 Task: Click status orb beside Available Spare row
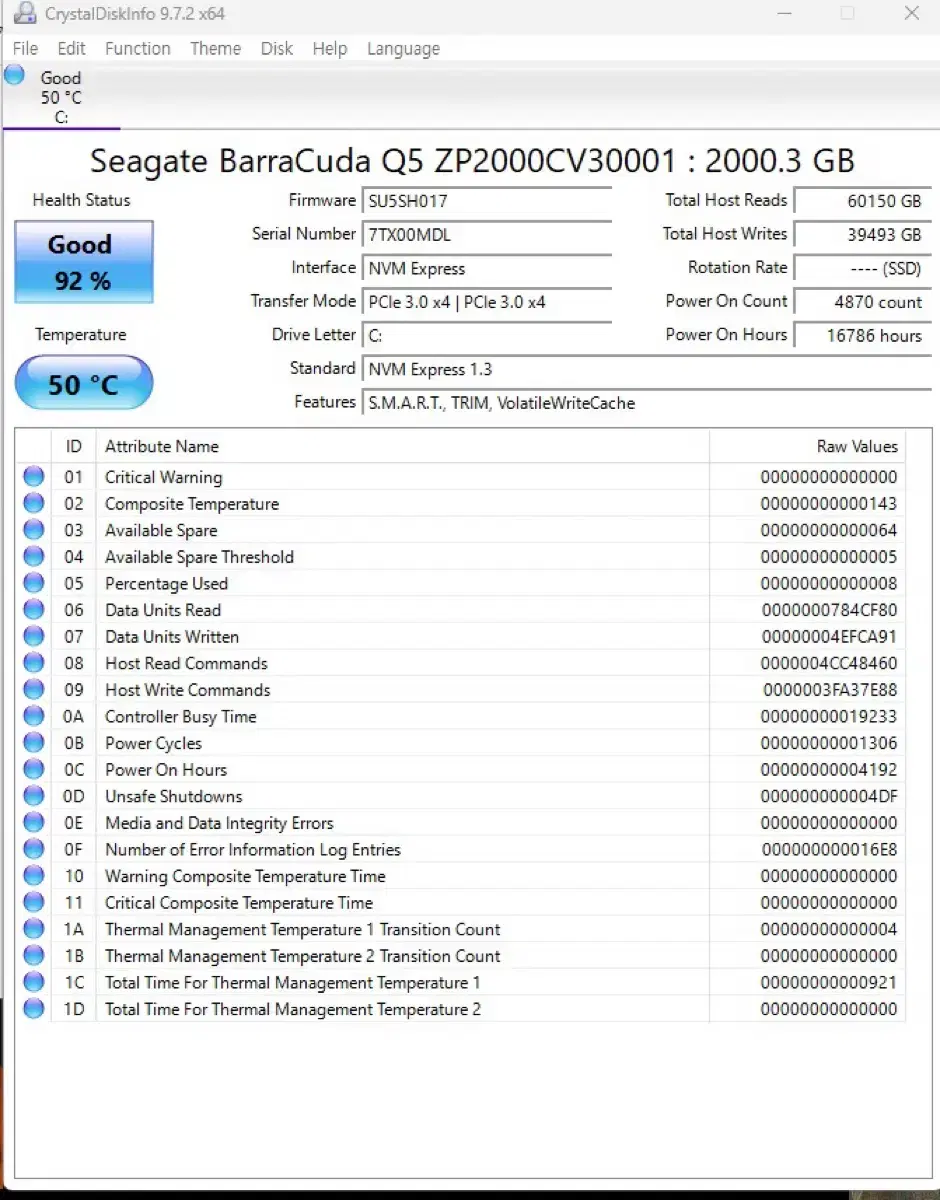(34, 530)
